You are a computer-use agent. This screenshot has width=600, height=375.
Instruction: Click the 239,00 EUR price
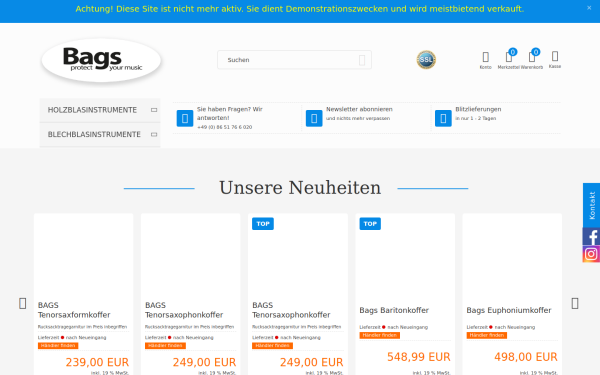(97, 362)
